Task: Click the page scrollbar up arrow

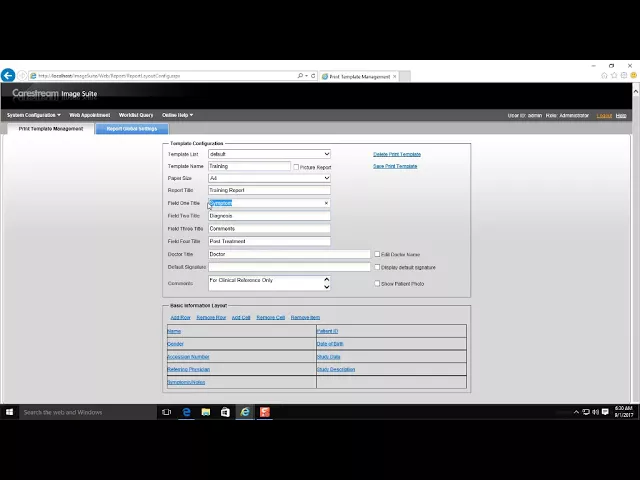Action: coord(636,92)
